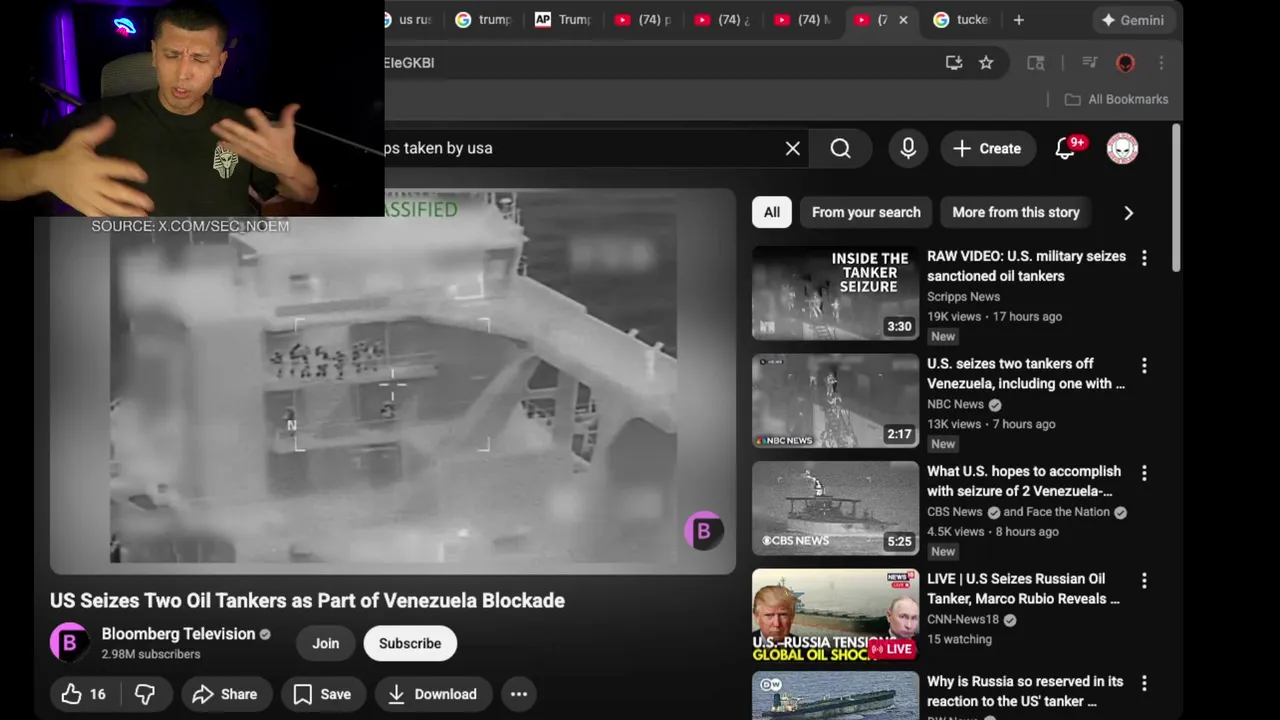The height and width of the screenshot is (720, 1280).
Task: Open options for RAW VIDEO Scripps video
Action: (1144, 258)
